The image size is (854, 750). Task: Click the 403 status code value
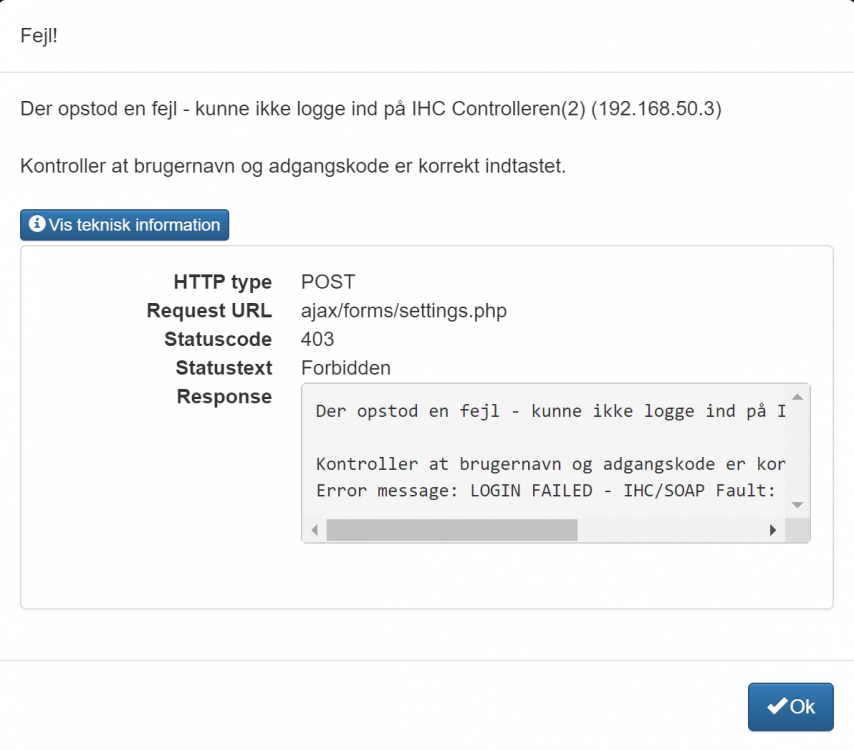[x=317, y=340]
